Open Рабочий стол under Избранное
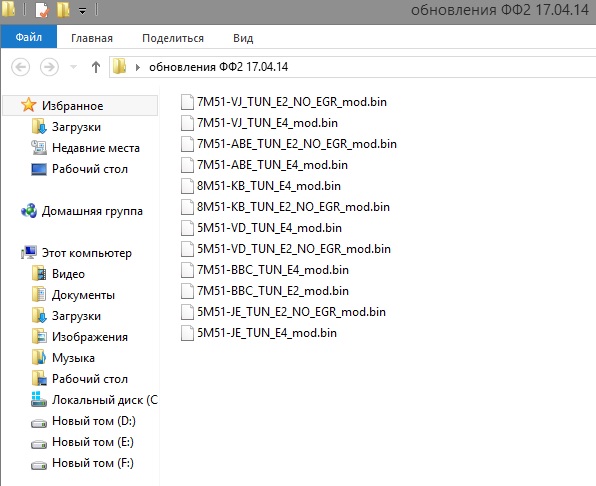 coord(90,169)
